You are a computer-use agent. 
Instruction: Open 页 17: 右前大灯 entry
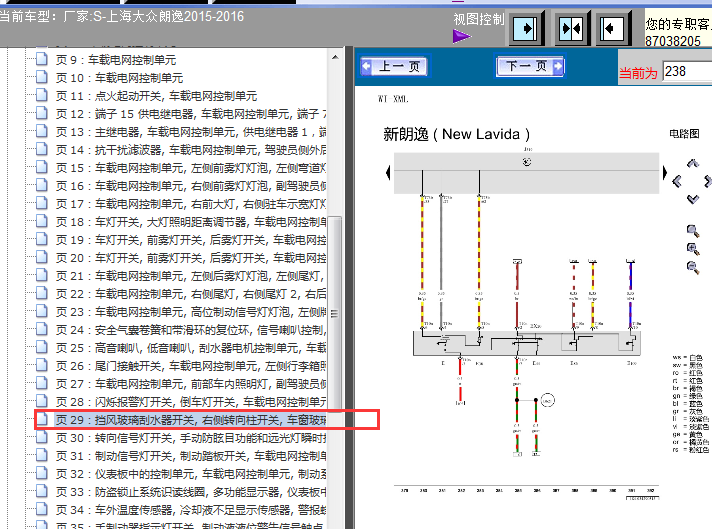191,204
